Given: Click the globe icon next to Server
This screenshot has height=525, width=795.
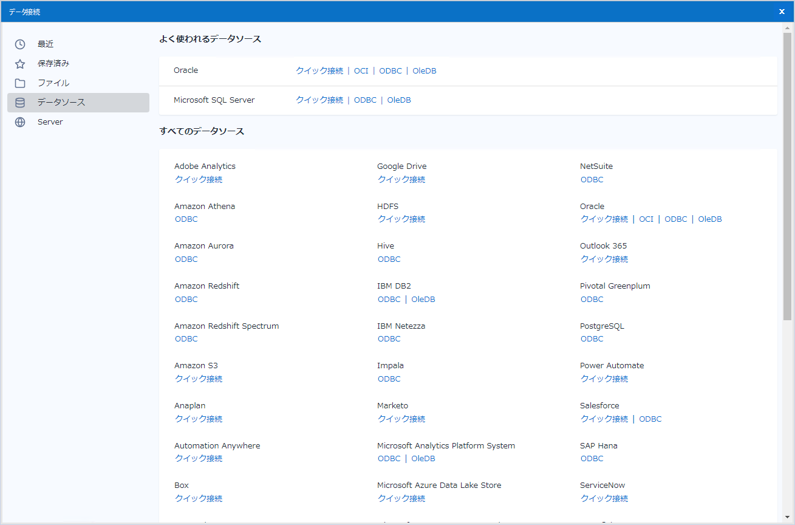Looking at the screenshot, I should [20, 122].
